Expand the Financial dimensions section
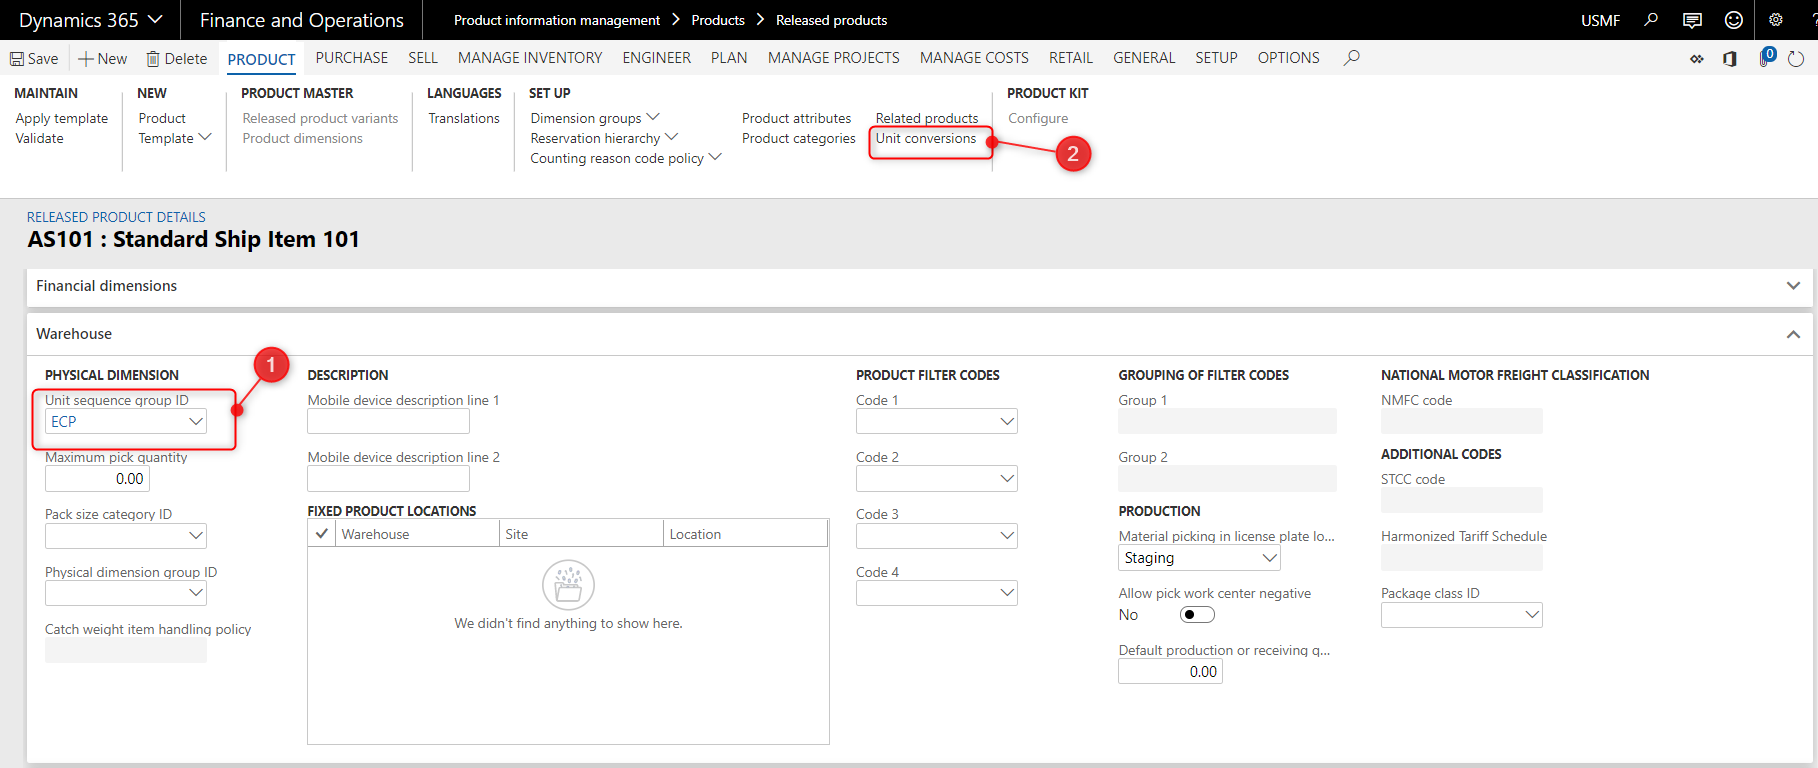The height and width of the screenshot is (768, 1818). point(1793,286)
